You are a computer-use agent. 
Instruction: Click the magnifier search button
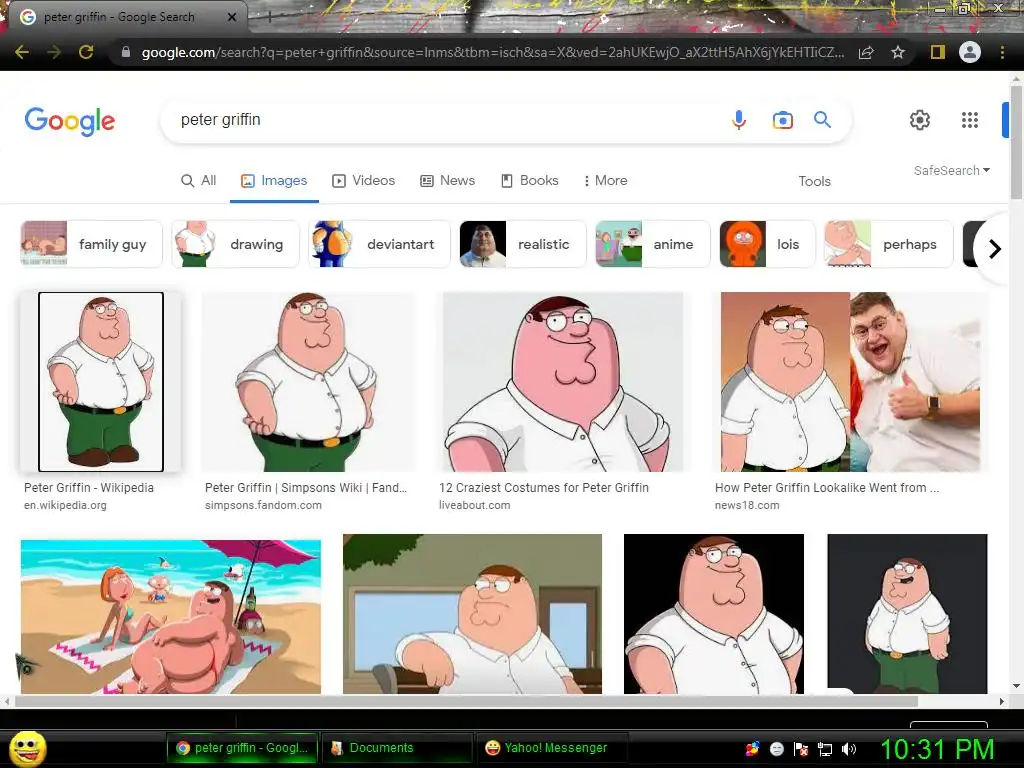822,120
